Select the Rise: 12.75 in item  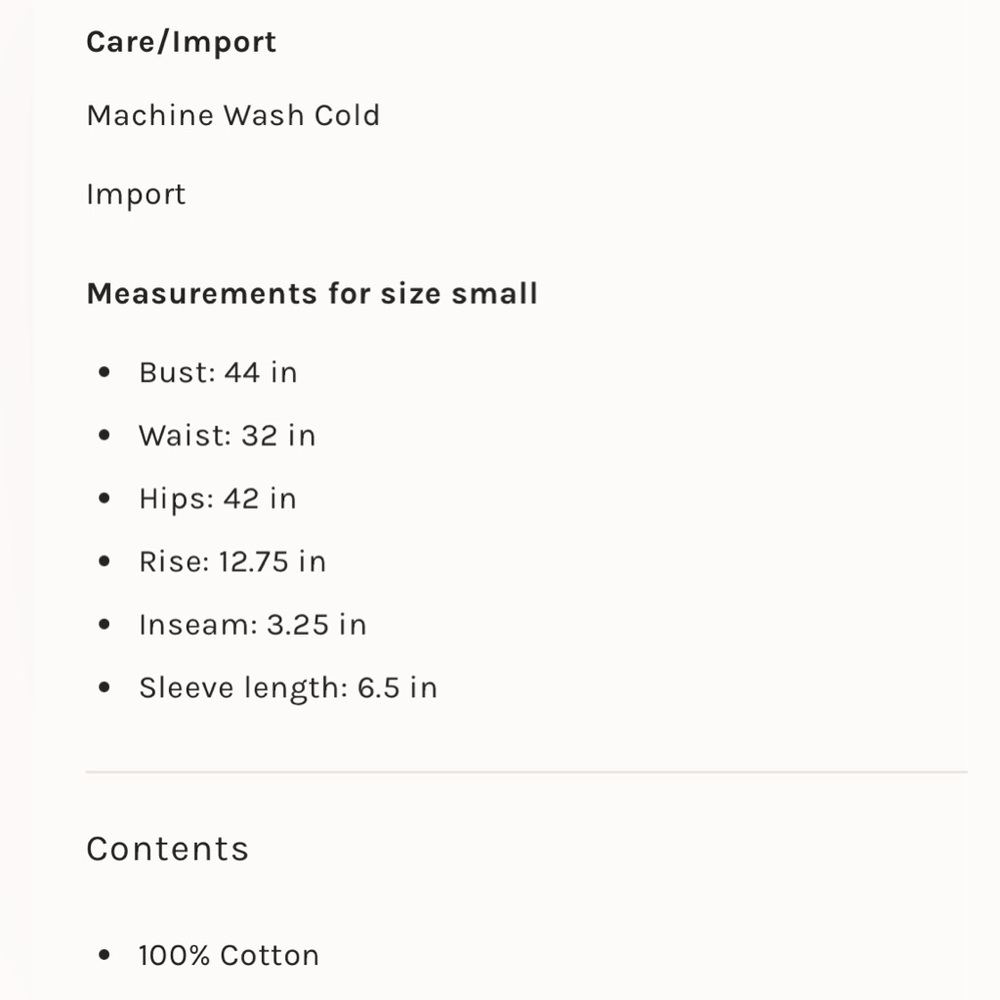[233, 562]
